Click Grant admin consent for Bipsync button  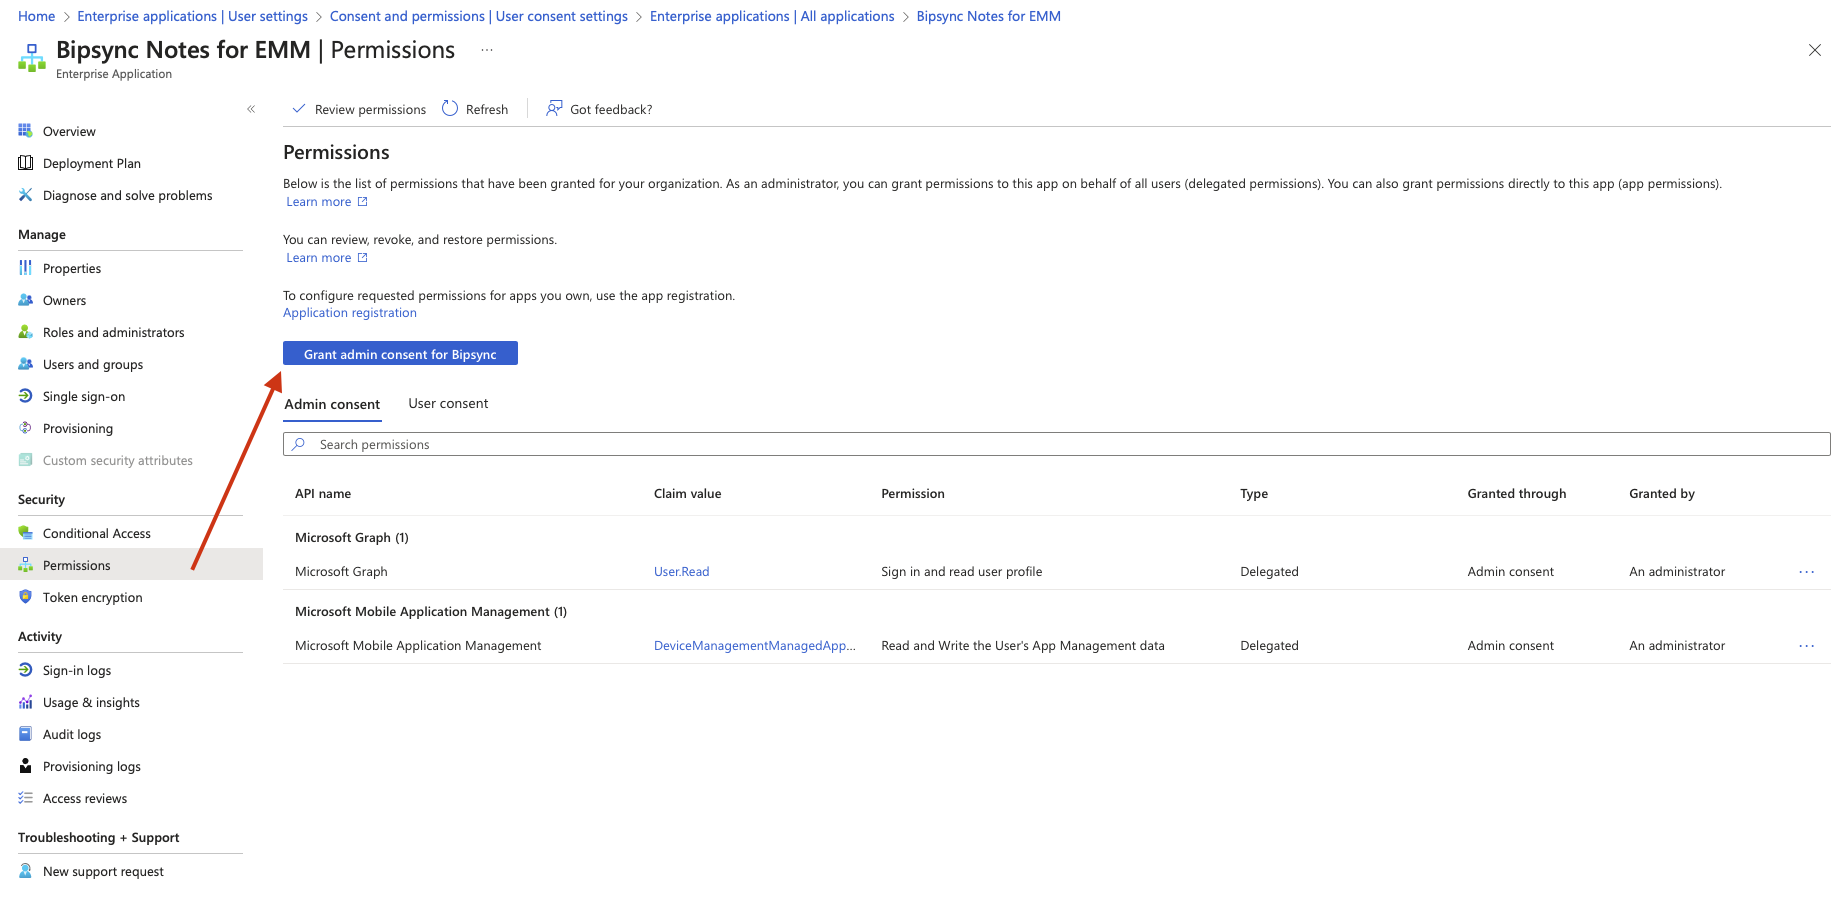tap(400, 354)
